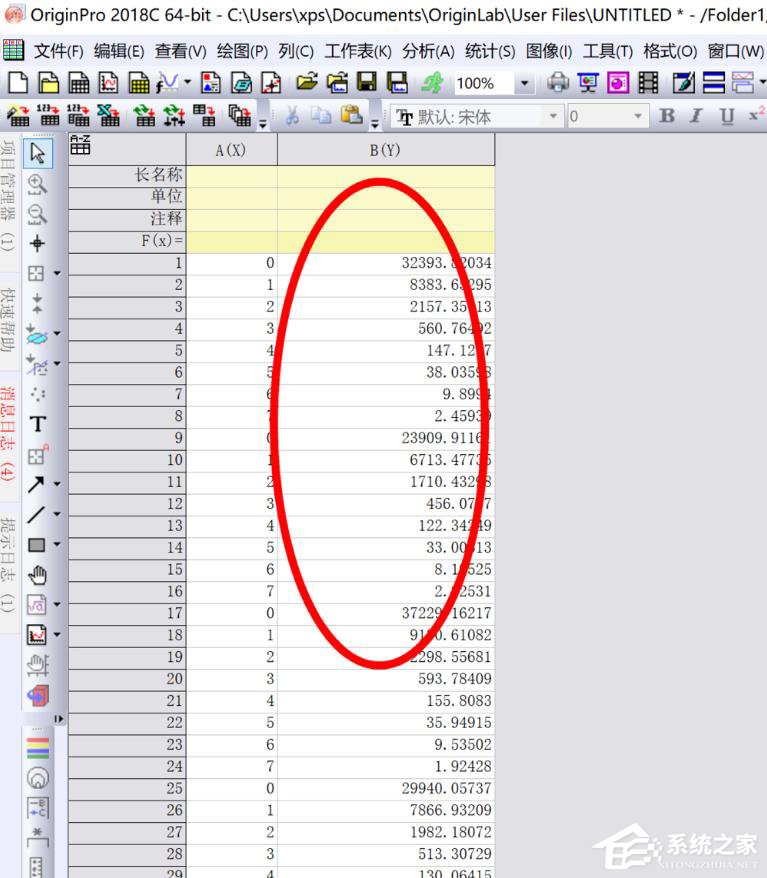The image size is (767, 878).
Task: Click the yellow F(x)= cell of column B
Action: (x=386, y=241)
